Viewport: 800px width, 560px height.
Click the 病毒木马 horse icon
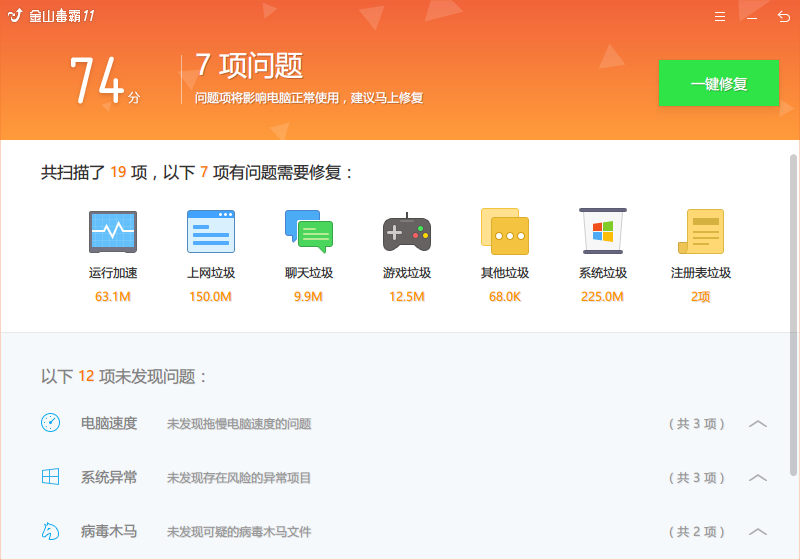(x=51, y=531)
